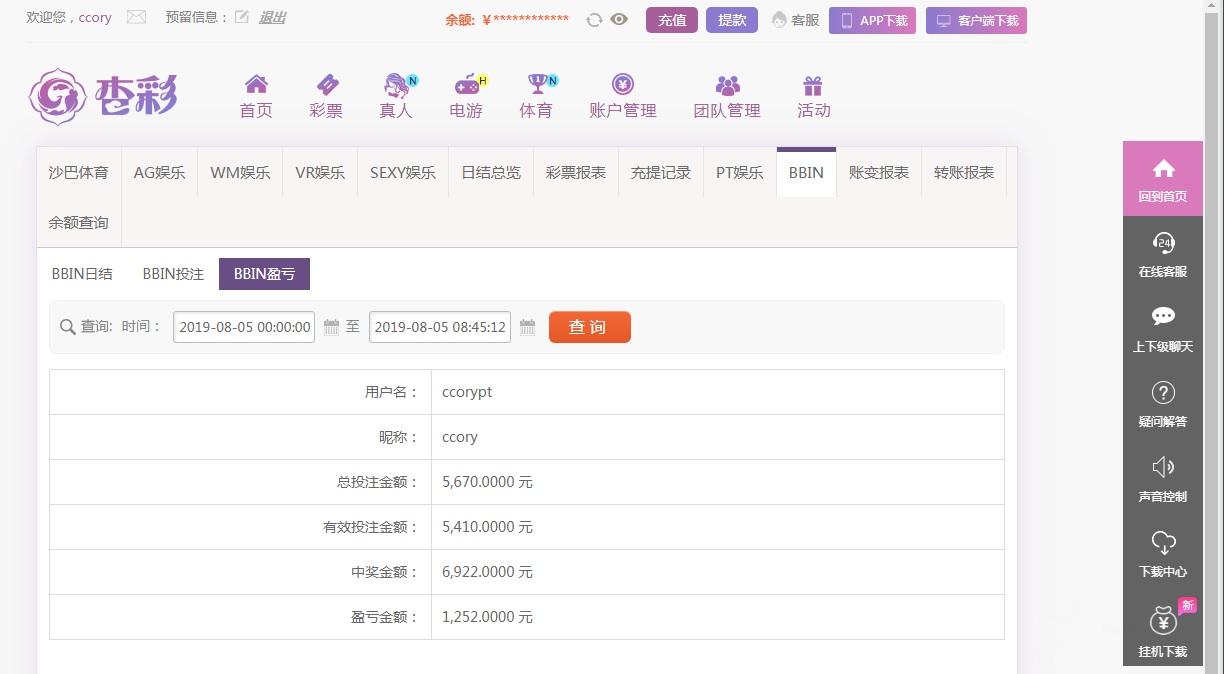Open the 体育 trophy icon
1224x674 pixels.
(537, 85)
